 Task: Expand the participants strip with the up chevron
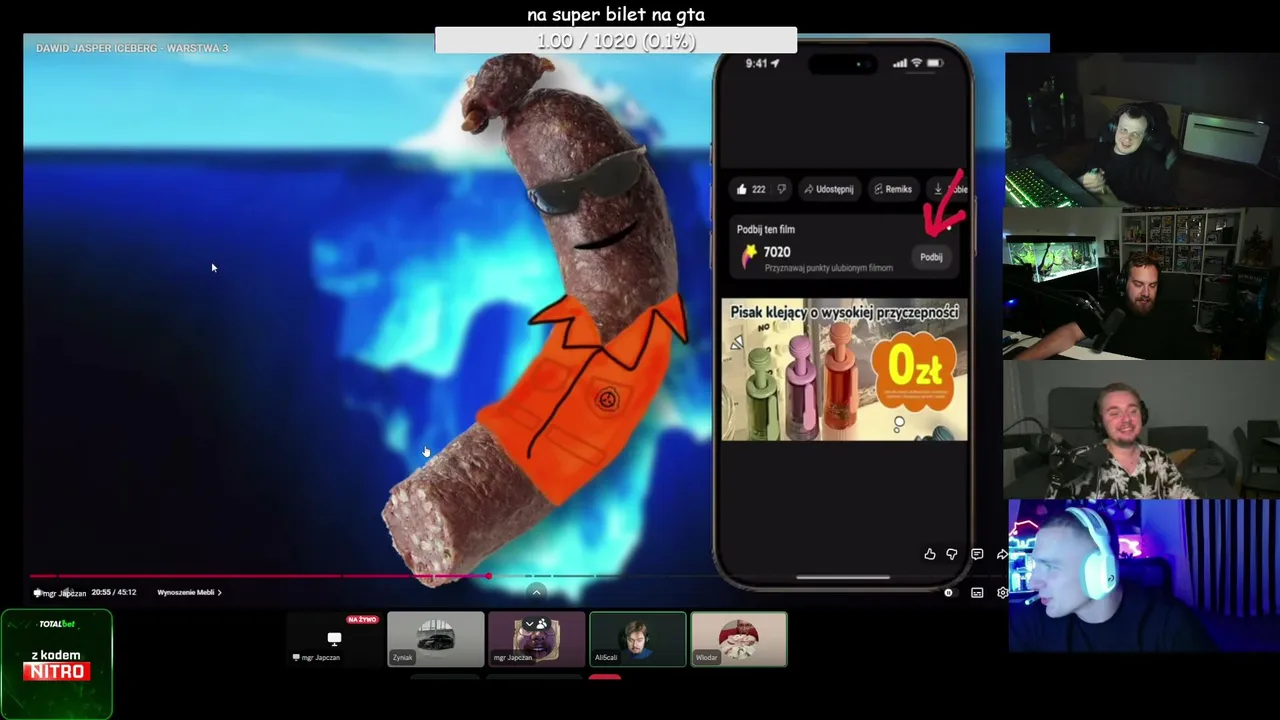click(536, 592)
